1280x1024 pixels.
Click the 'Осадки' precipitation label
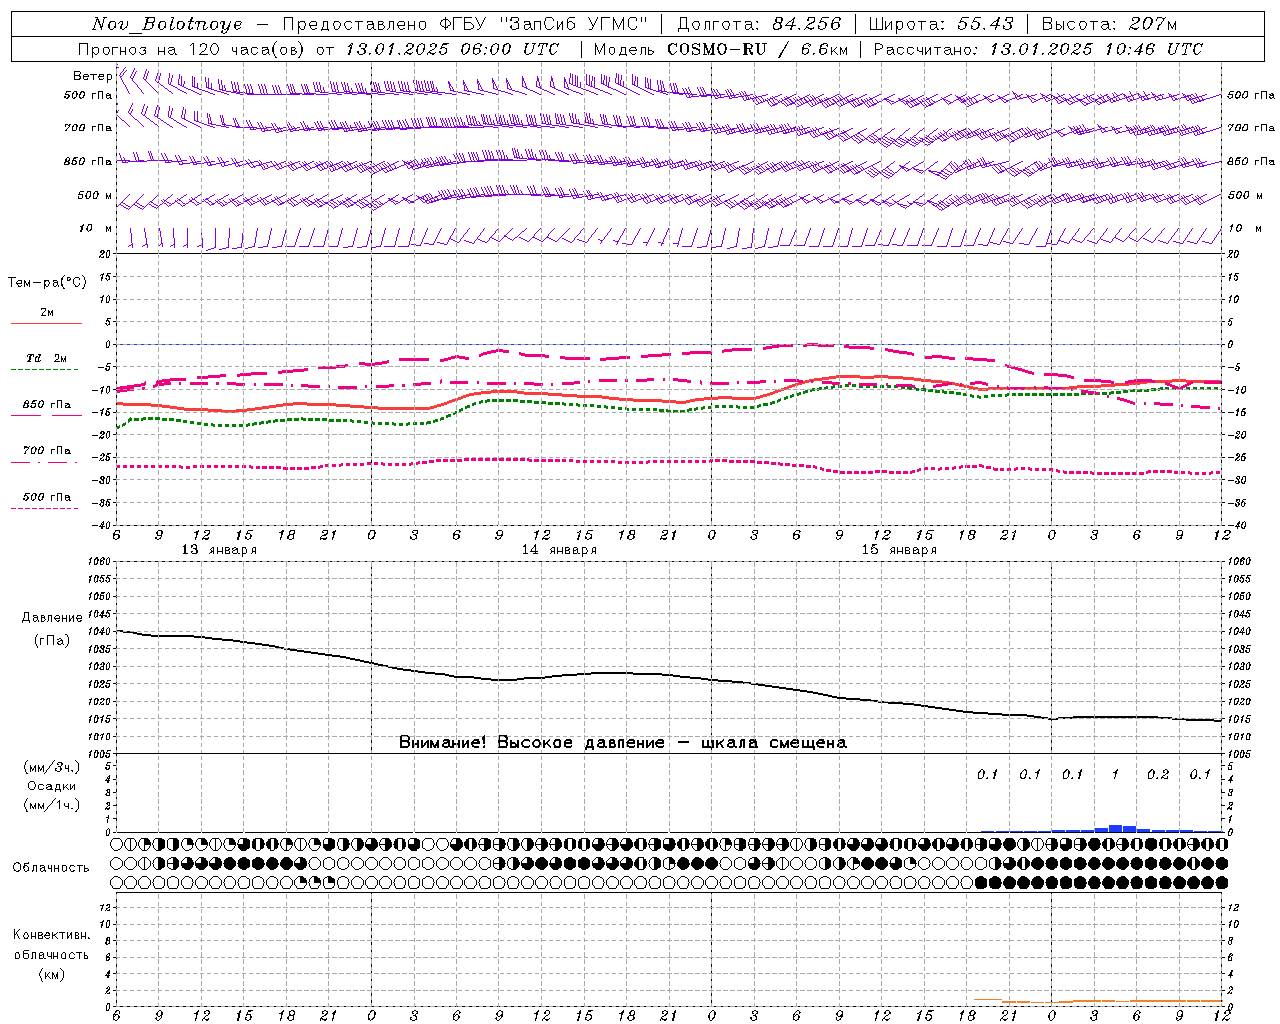click(50, 786)
